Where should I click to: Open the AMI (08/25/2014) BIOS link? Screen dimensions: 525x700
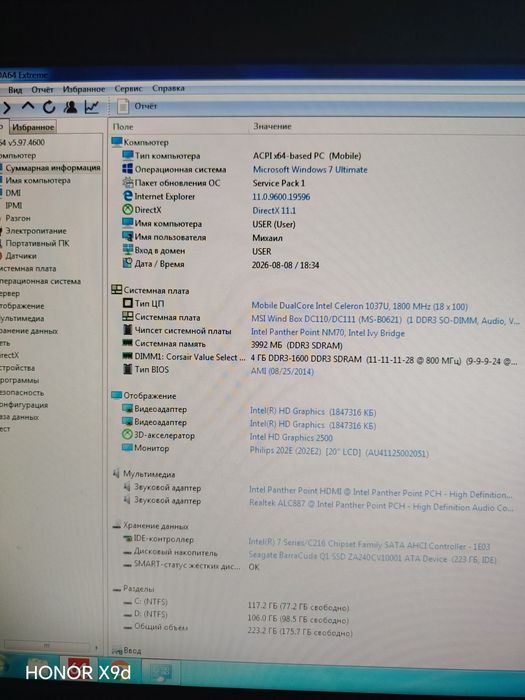pos(282,371)
